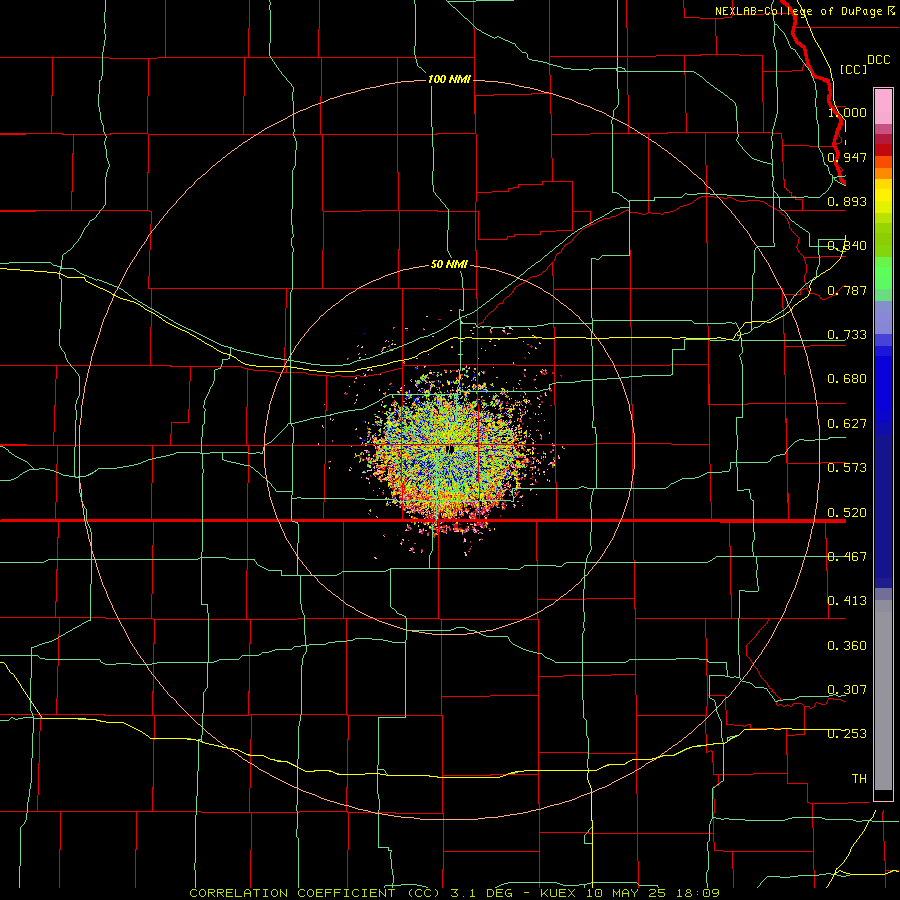Click the 0.360 legend value
Image resolution: width=900 pixels, height=900 pixels.
pos(847,646)
